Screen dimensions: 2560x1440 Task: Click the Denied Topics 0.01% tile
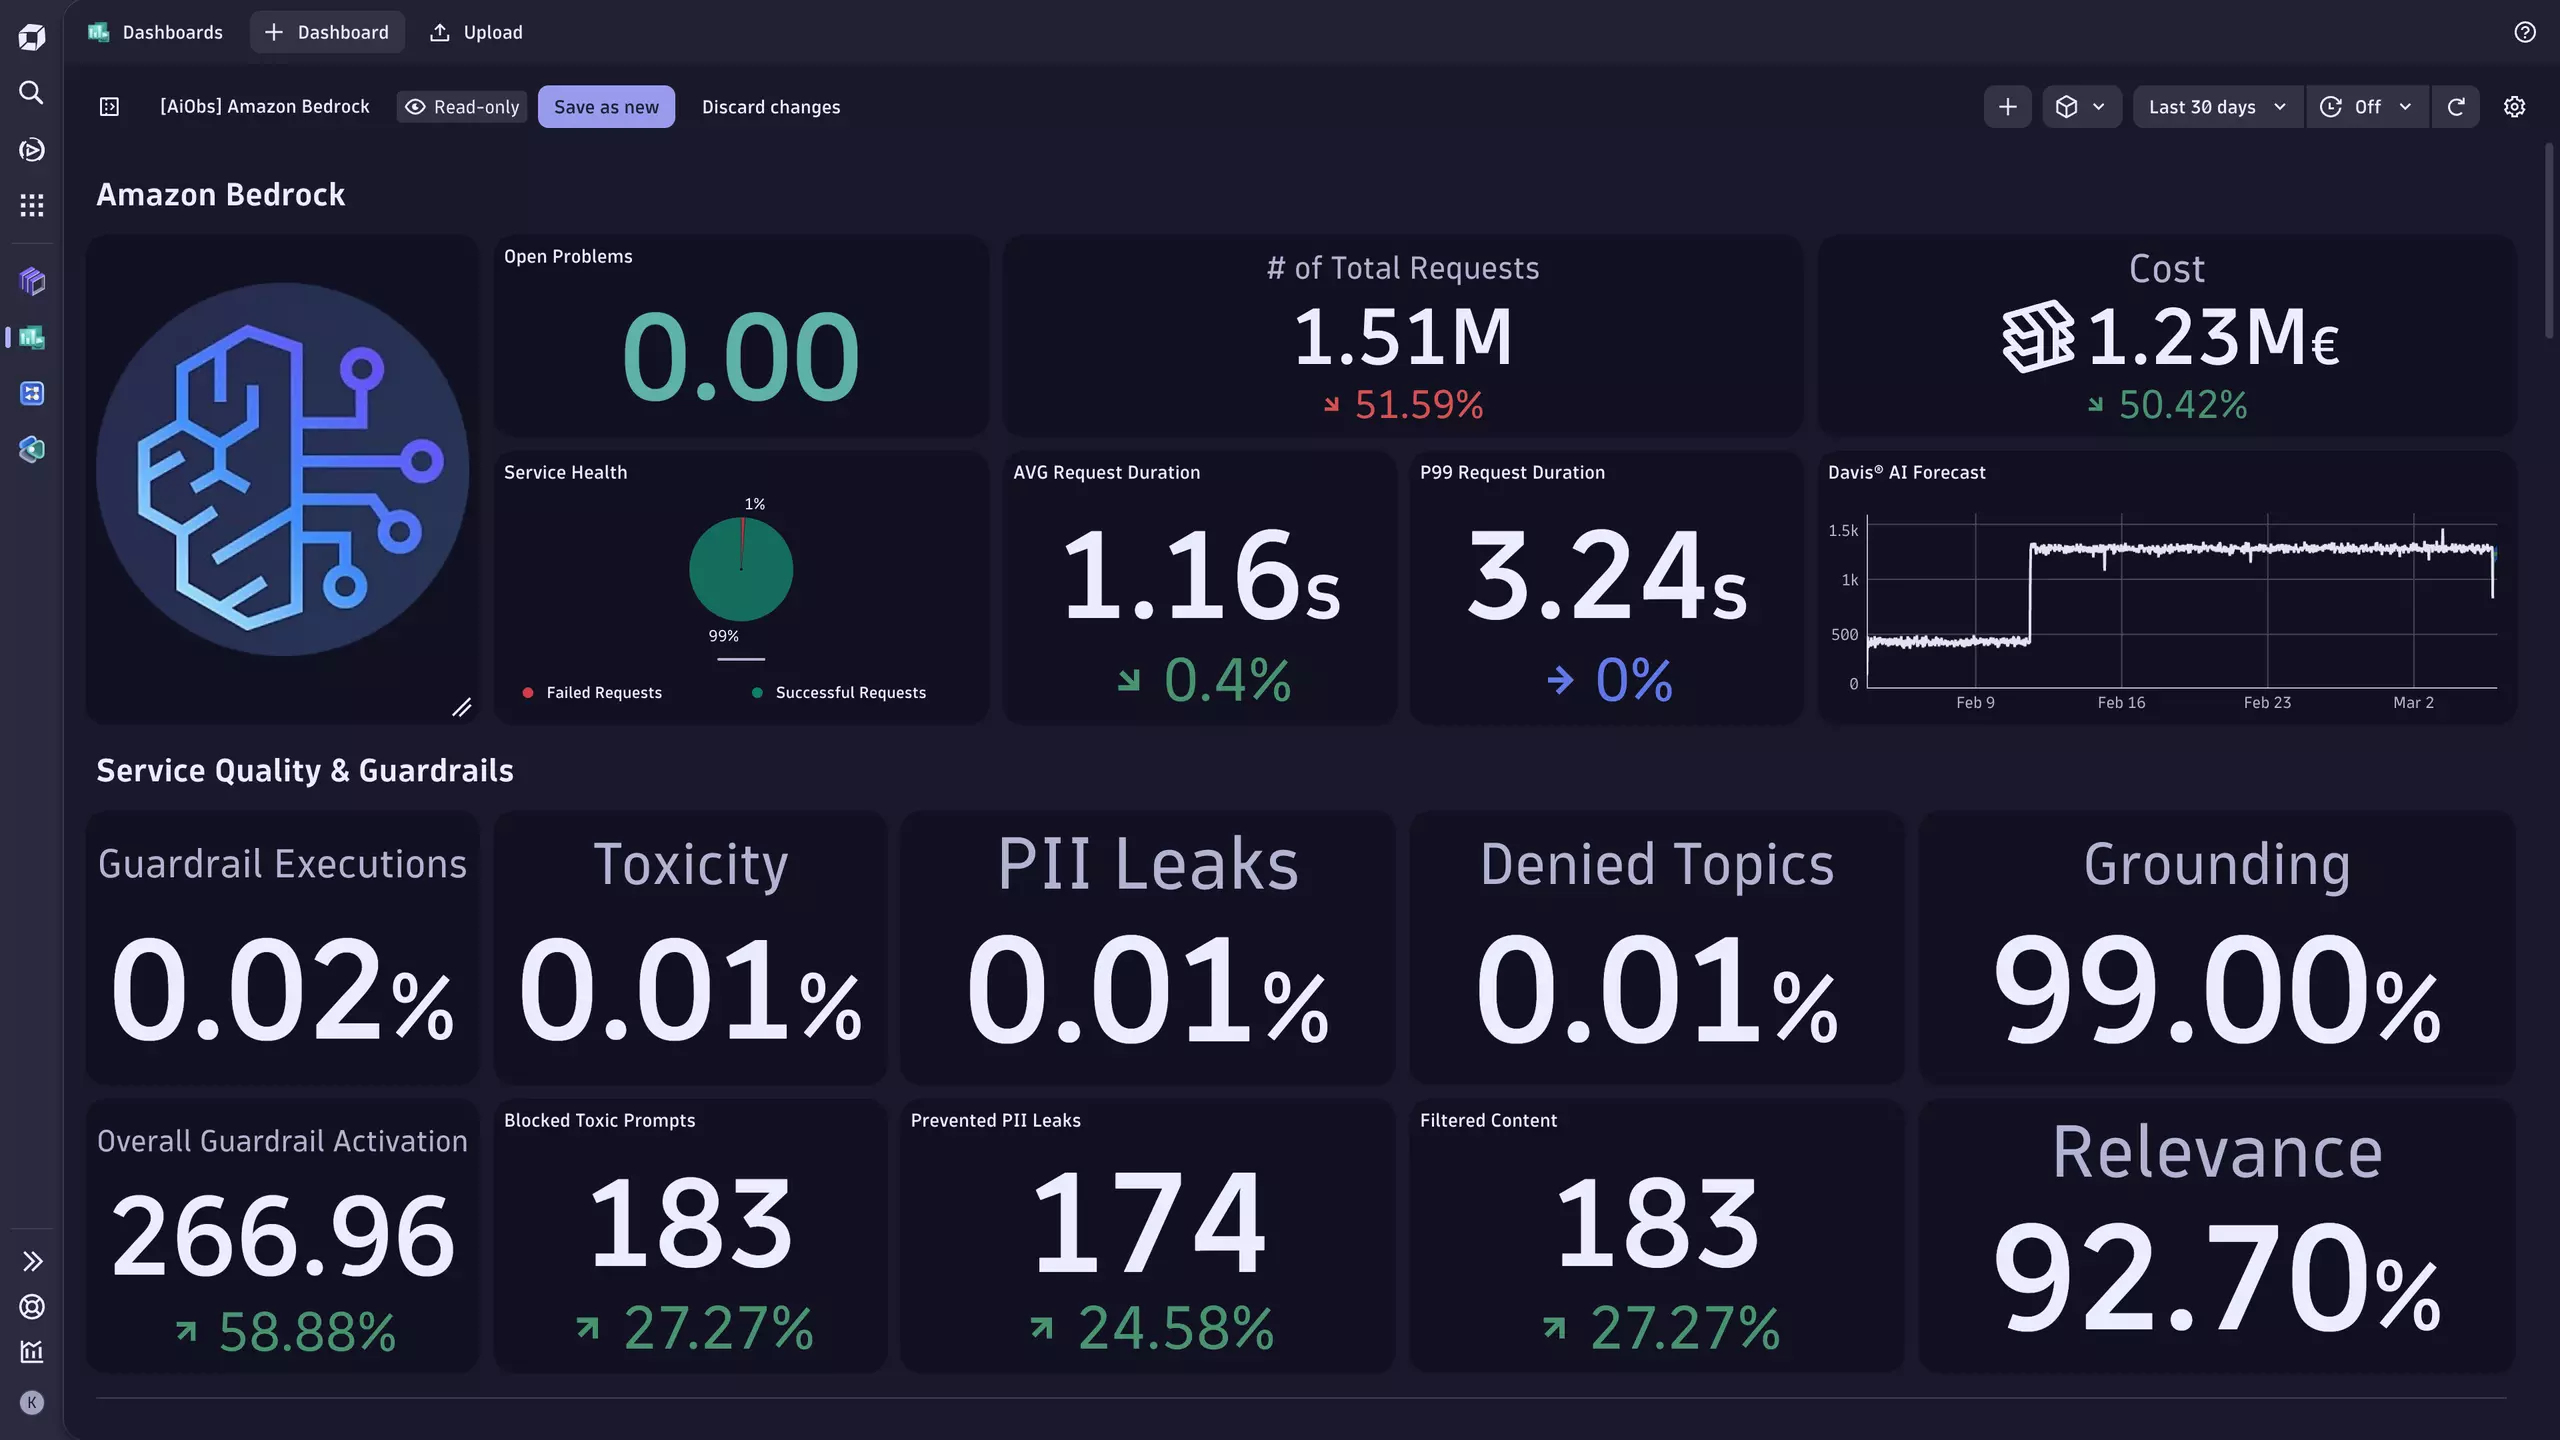tap(1657, 947)
